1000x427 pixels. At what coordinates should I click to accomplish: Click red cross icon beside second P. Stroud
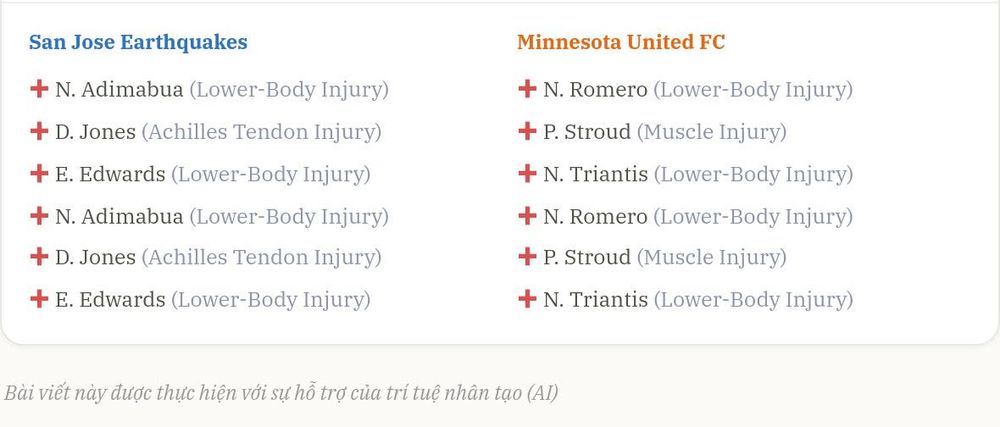(x=527, y=257)
